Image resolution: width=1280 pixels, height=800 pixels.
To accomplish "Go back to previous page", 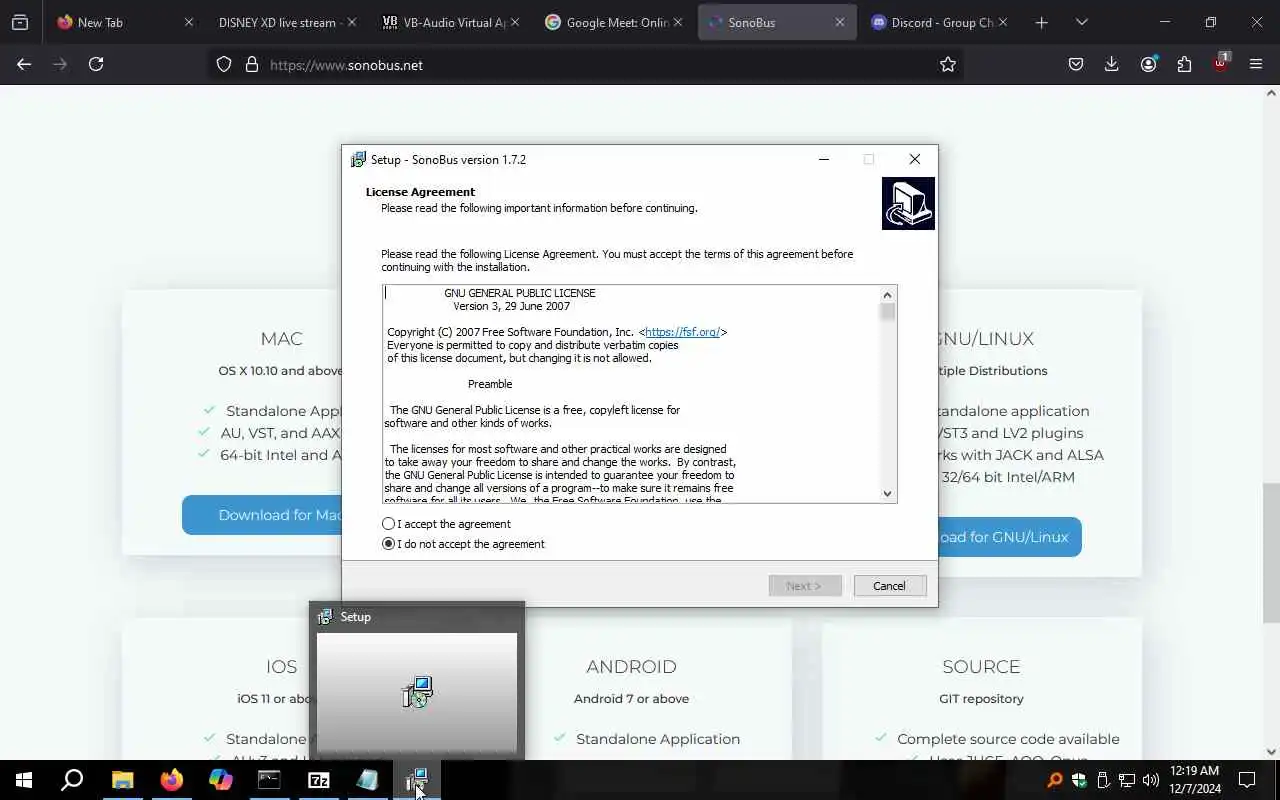I will (x=24, y=64).
